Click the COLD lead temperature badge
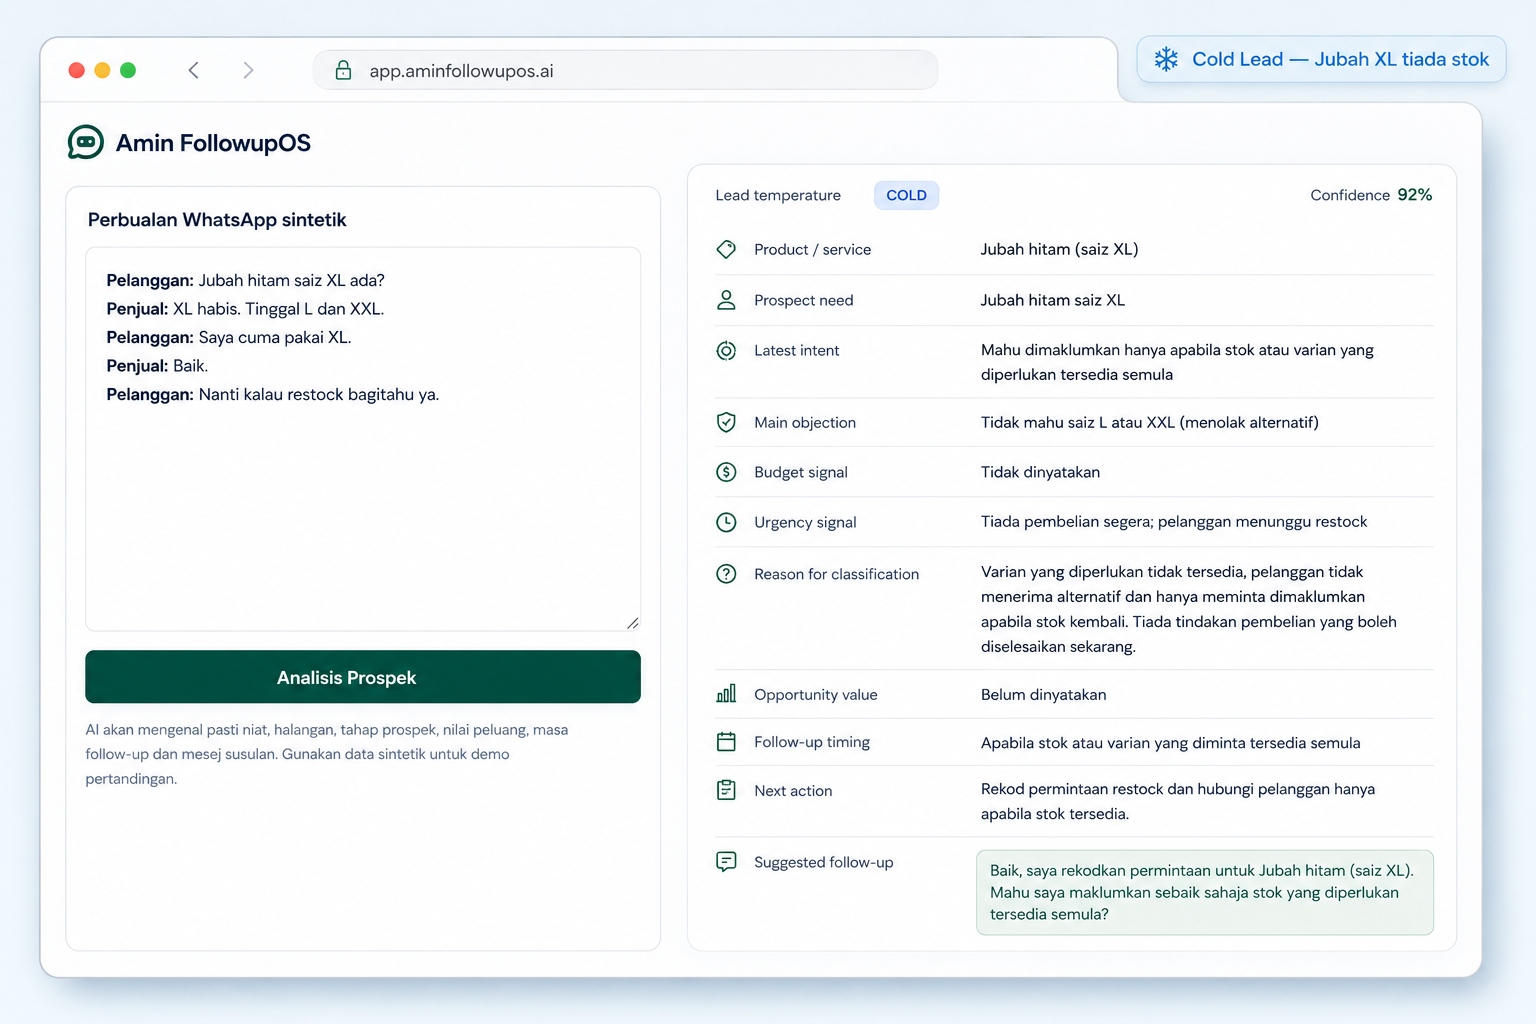Image resolution: width=1536 pixels, height=1024 pixels. tap(906, 195)
